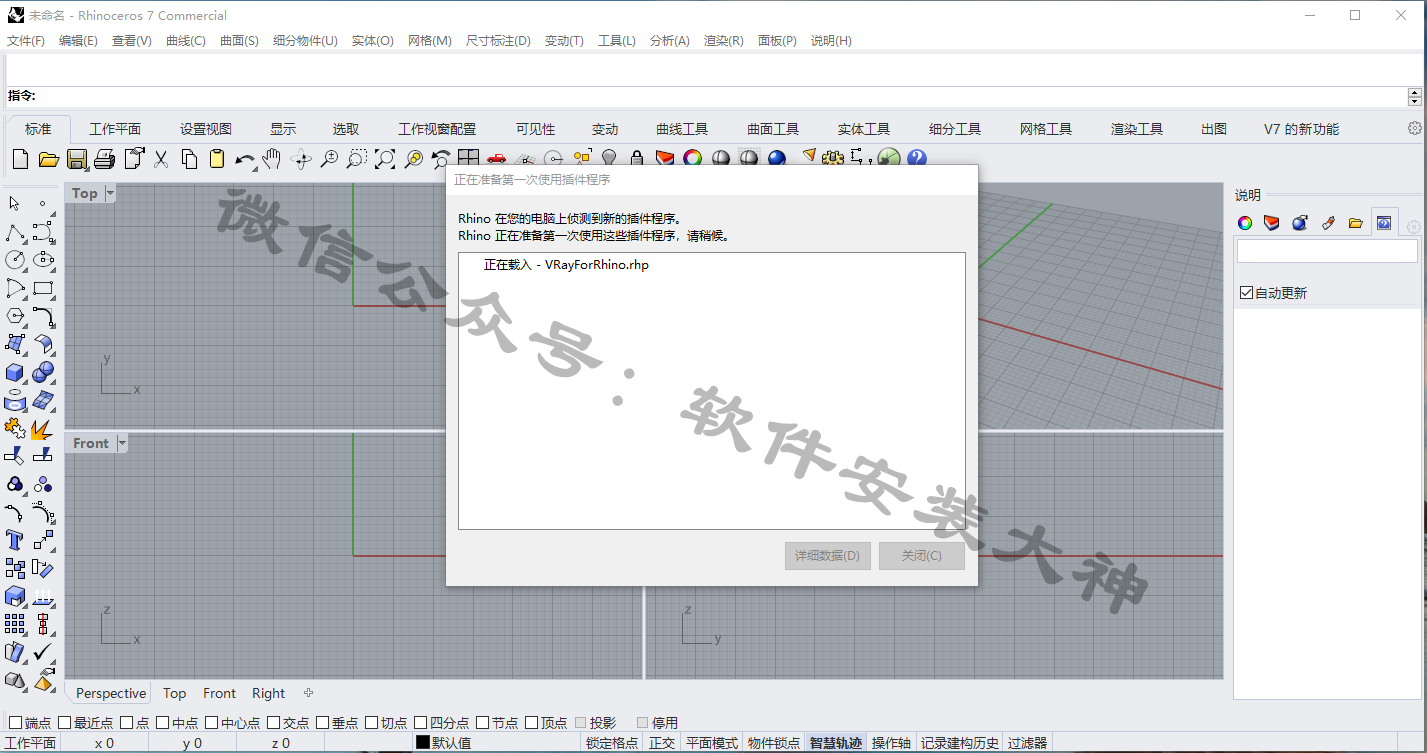Click the Zoom extents icon

tap(385, 159)
